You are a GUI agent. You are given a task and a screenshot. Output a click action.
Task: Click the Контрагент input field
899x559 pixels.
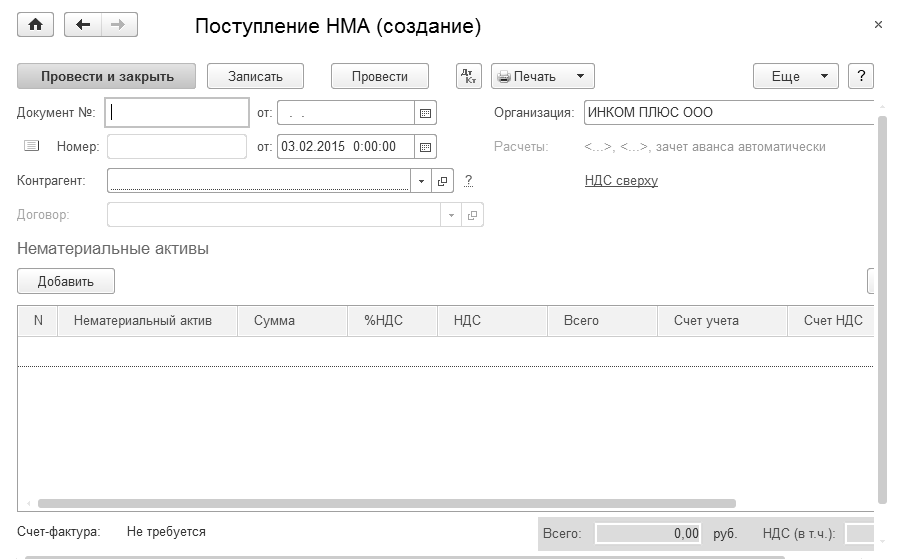[259, 181]
